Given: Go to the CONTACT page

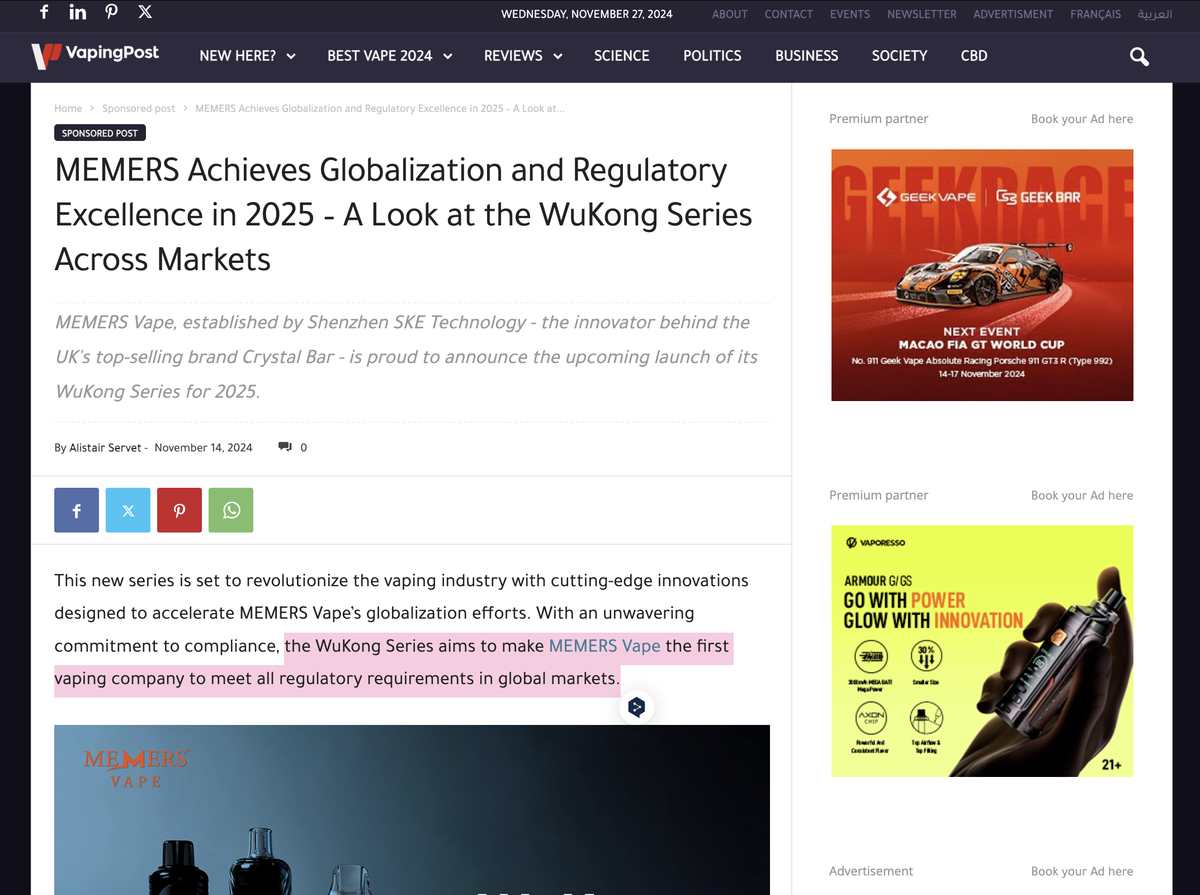Looking at the screenshot, I should click(x=789, y=14).
